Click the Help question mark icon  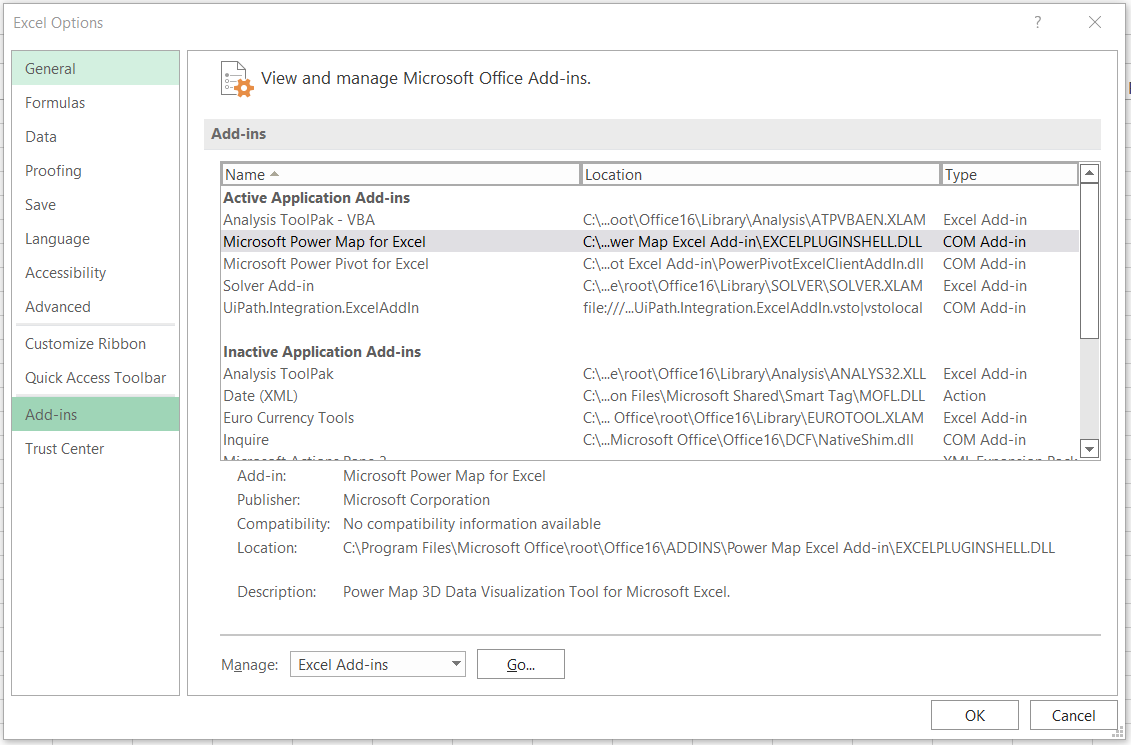tap(1038, 22)
